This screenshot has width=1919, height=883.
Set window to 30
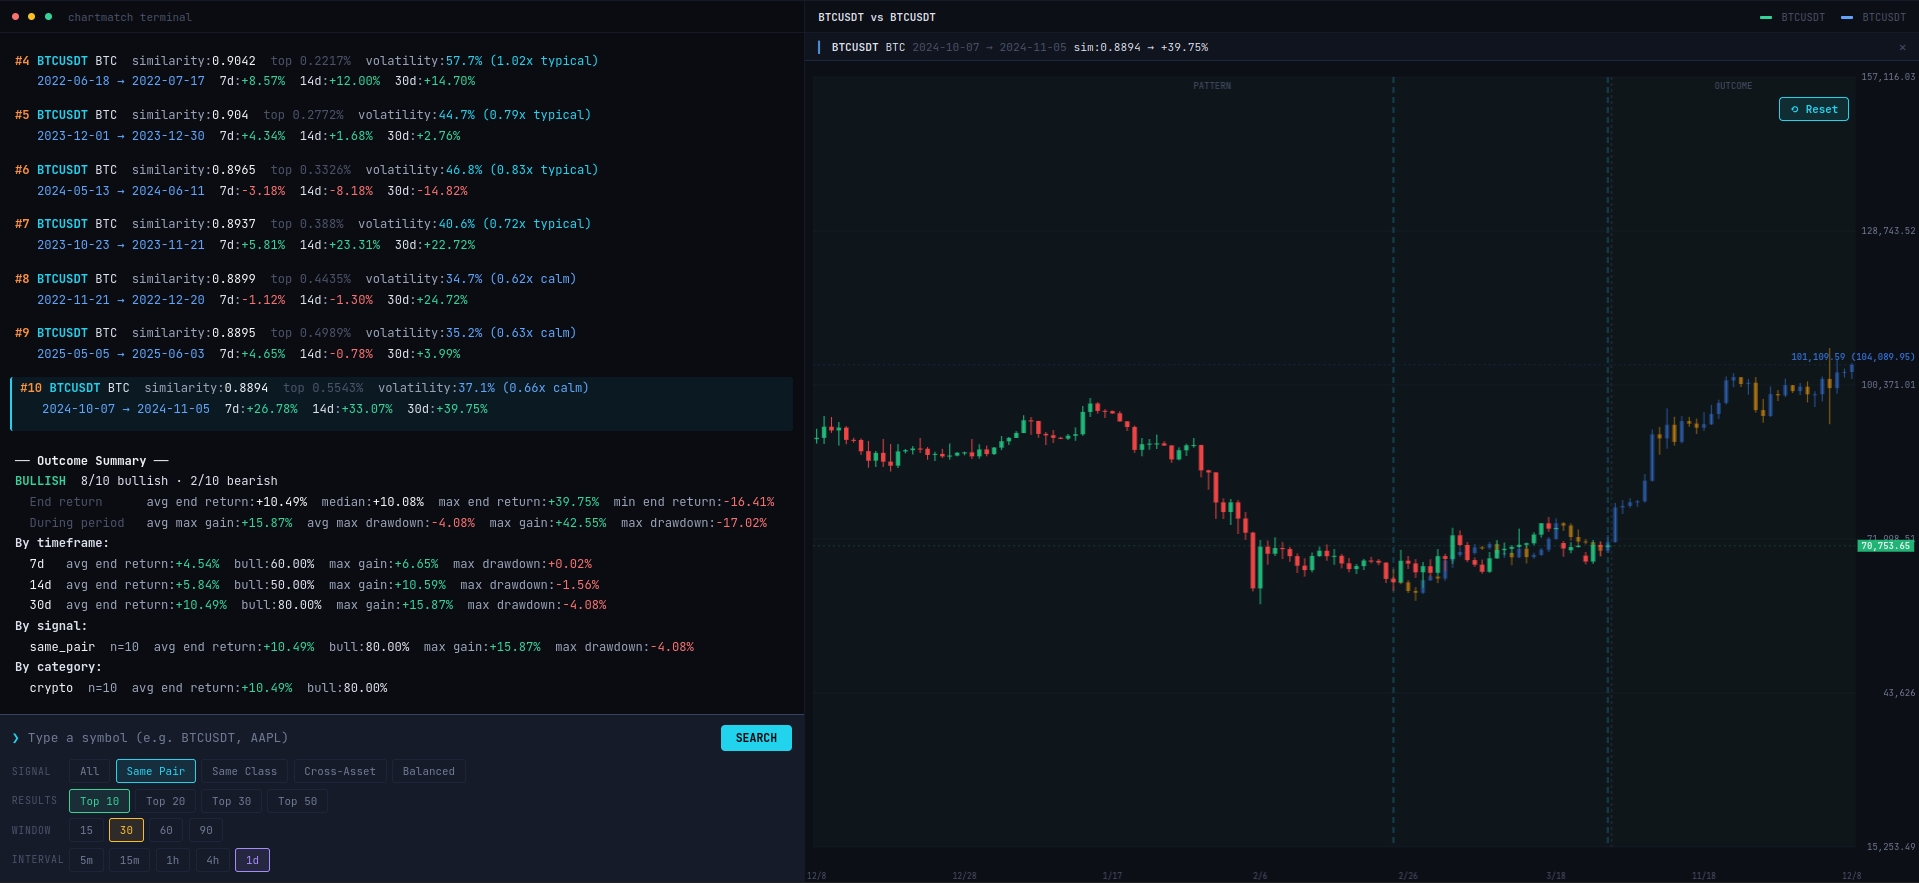(126, 830)
